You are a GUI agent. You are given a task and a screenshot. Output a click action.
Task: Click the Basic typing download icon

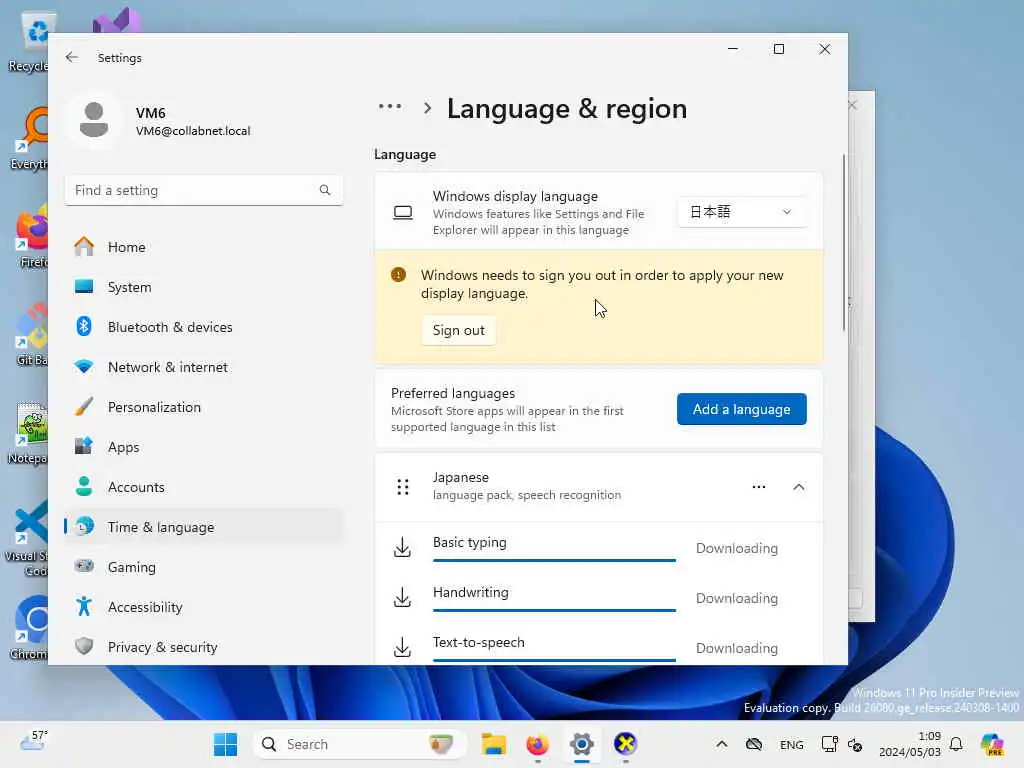pyautogui.click(x=402, y=547)
